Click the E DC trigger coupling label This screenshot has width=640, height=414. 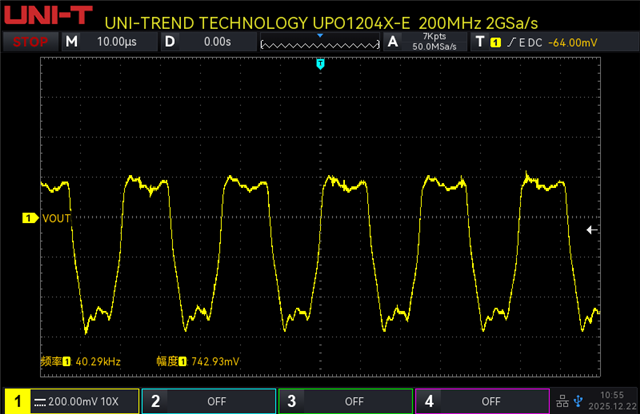pyautogui.click(x=531, y=42)
